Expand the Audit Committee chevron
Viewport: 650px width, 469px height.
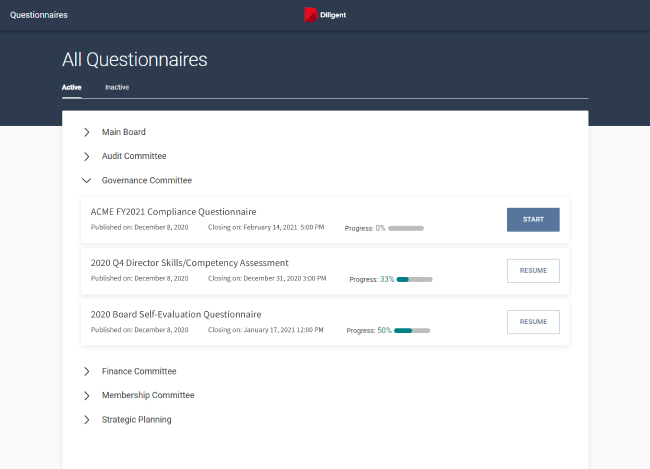pos(87,156)
